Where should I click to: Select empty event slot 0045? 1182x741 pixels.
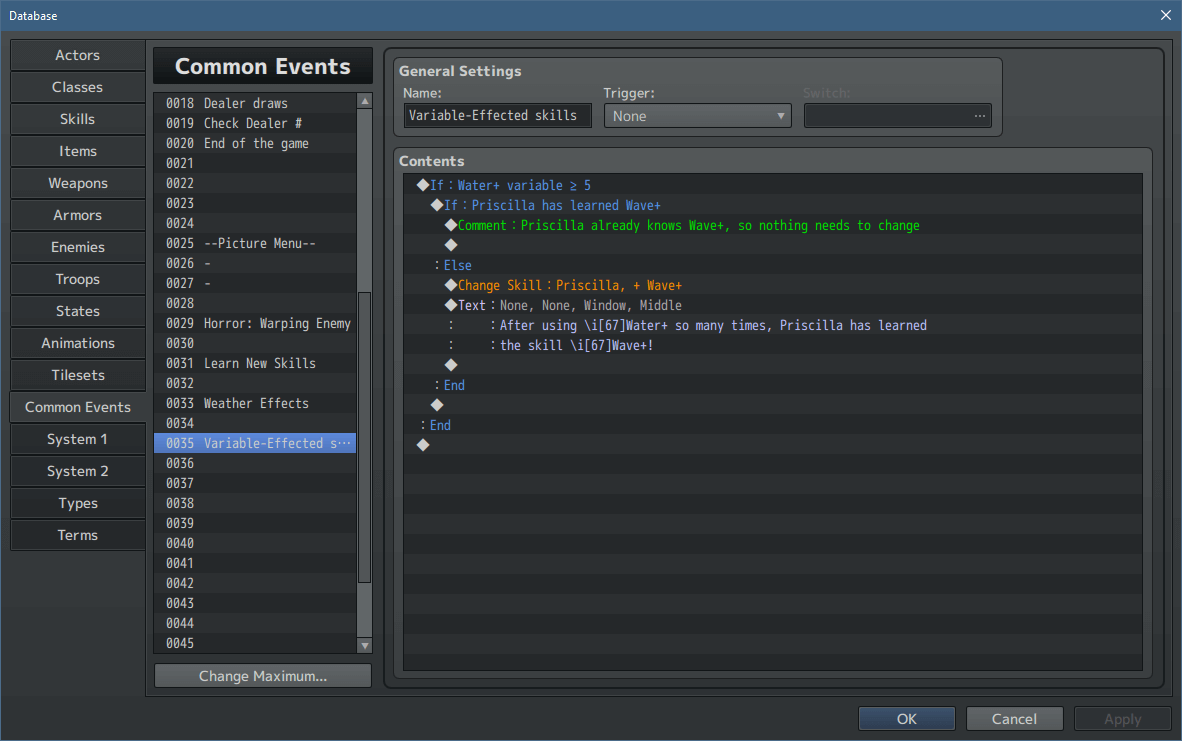[x=255, y=643]
